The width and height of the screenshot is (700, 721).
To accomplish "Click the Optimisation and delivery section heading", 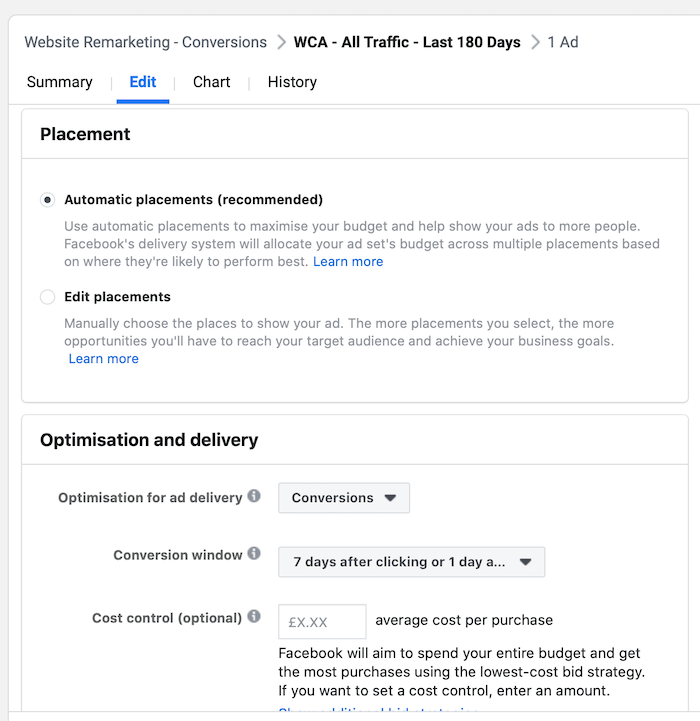I will point(149,440).
